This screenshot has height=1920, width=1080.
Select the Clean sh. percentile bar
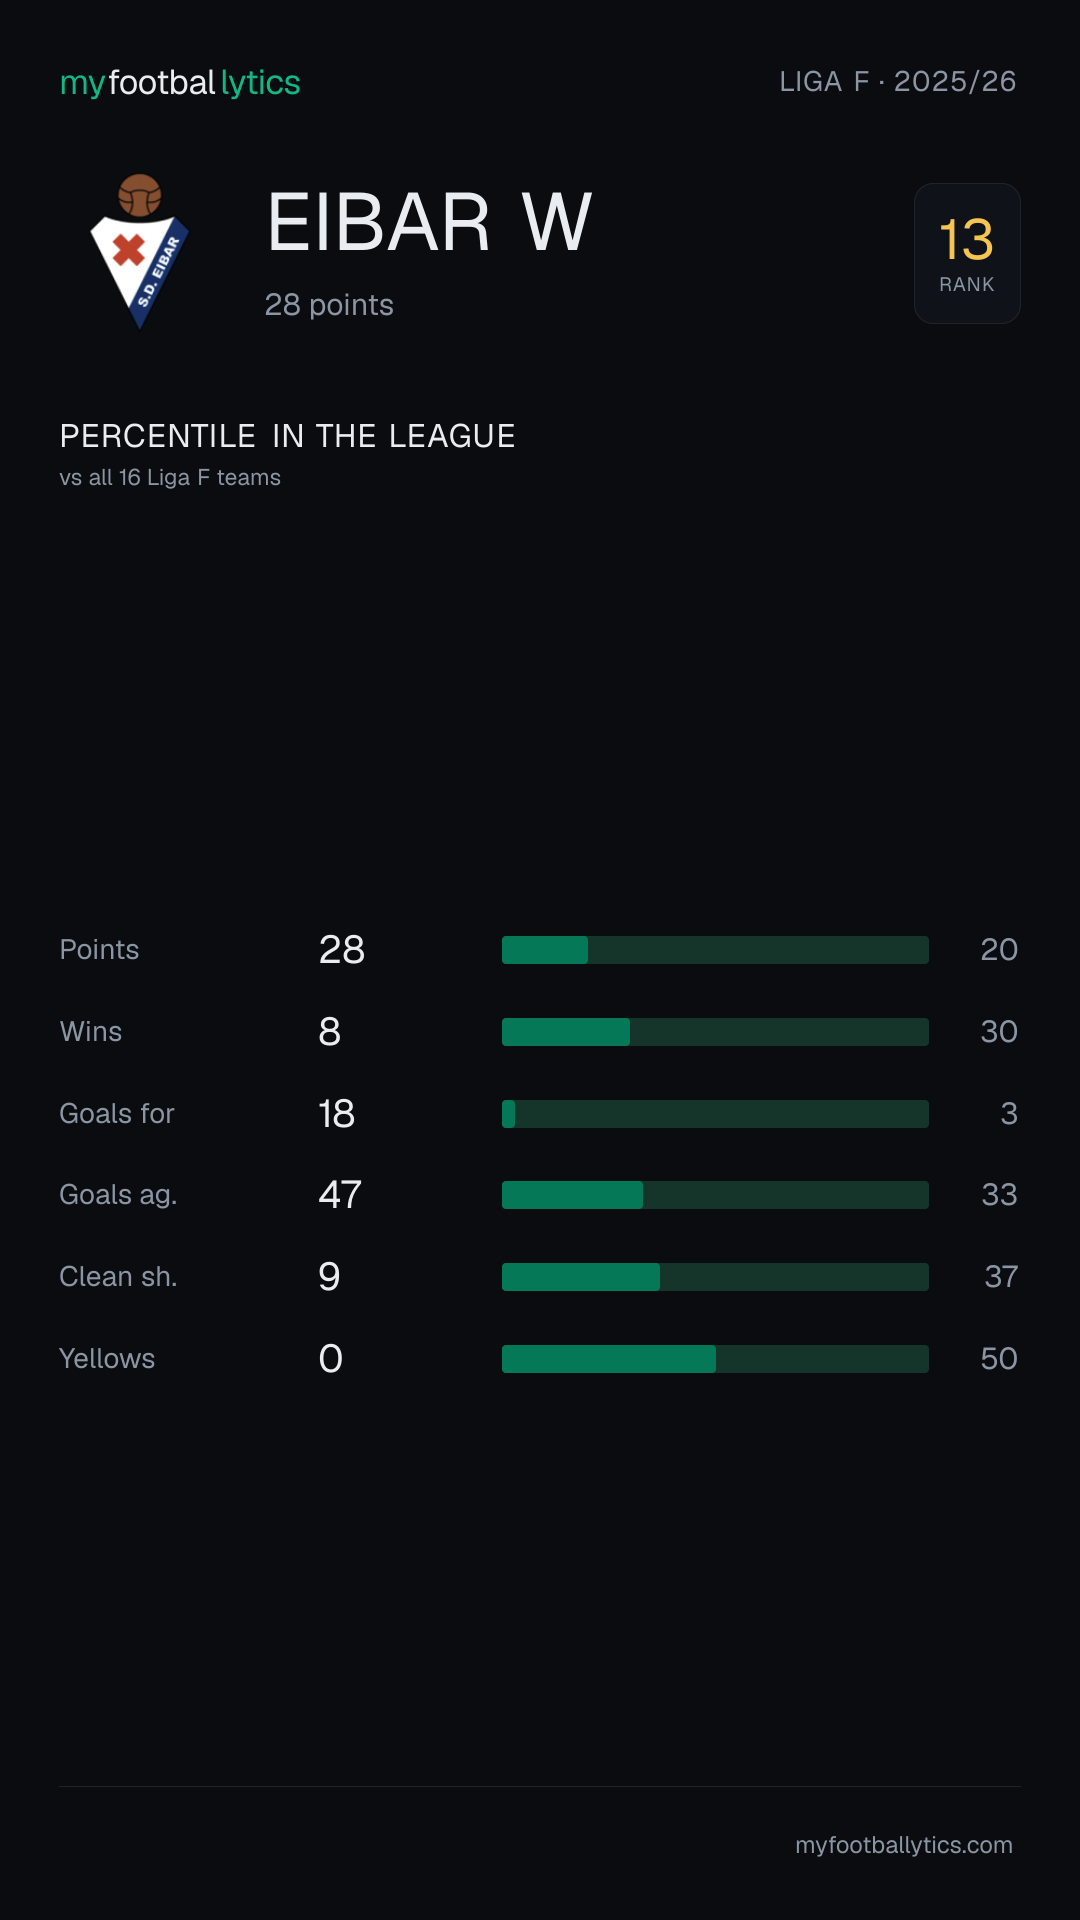pyautogui.click(x=715, y=1277)
